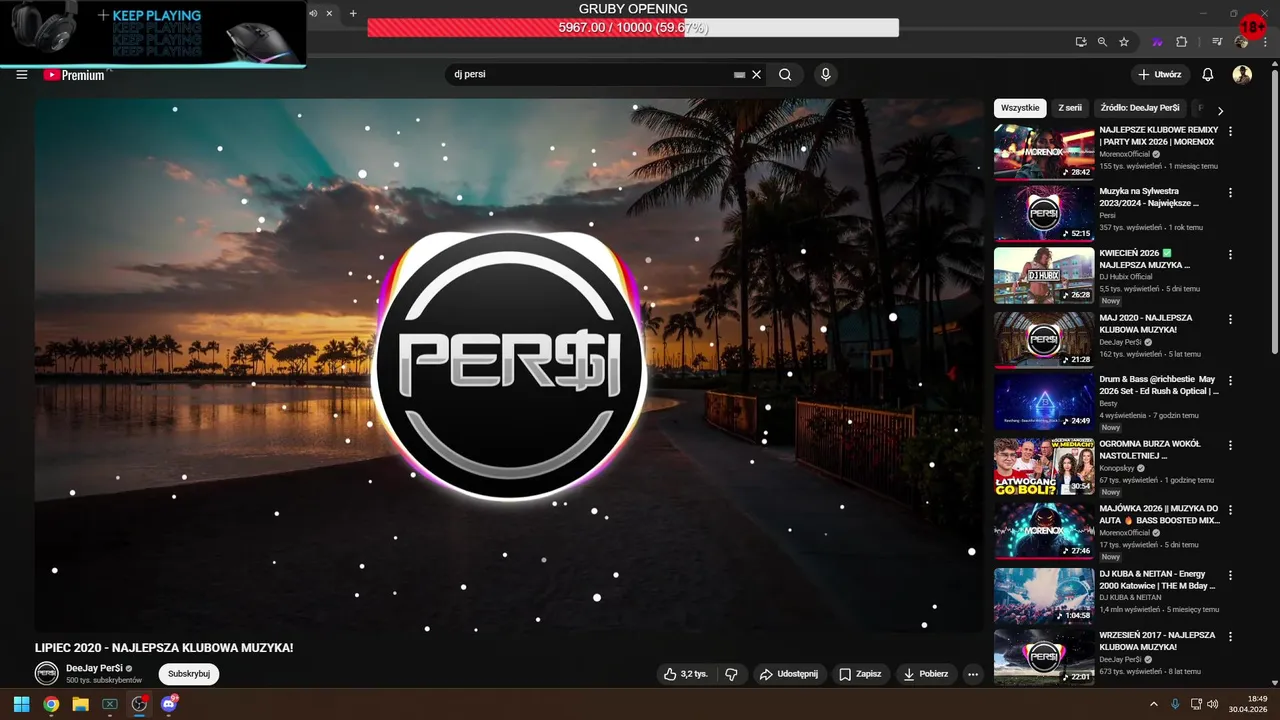The height and width of the screenshot is (720, 1280).
Task: Open options for OGROMNA BURZA video
Action: pyautogui.click(x=1231, y=445)
